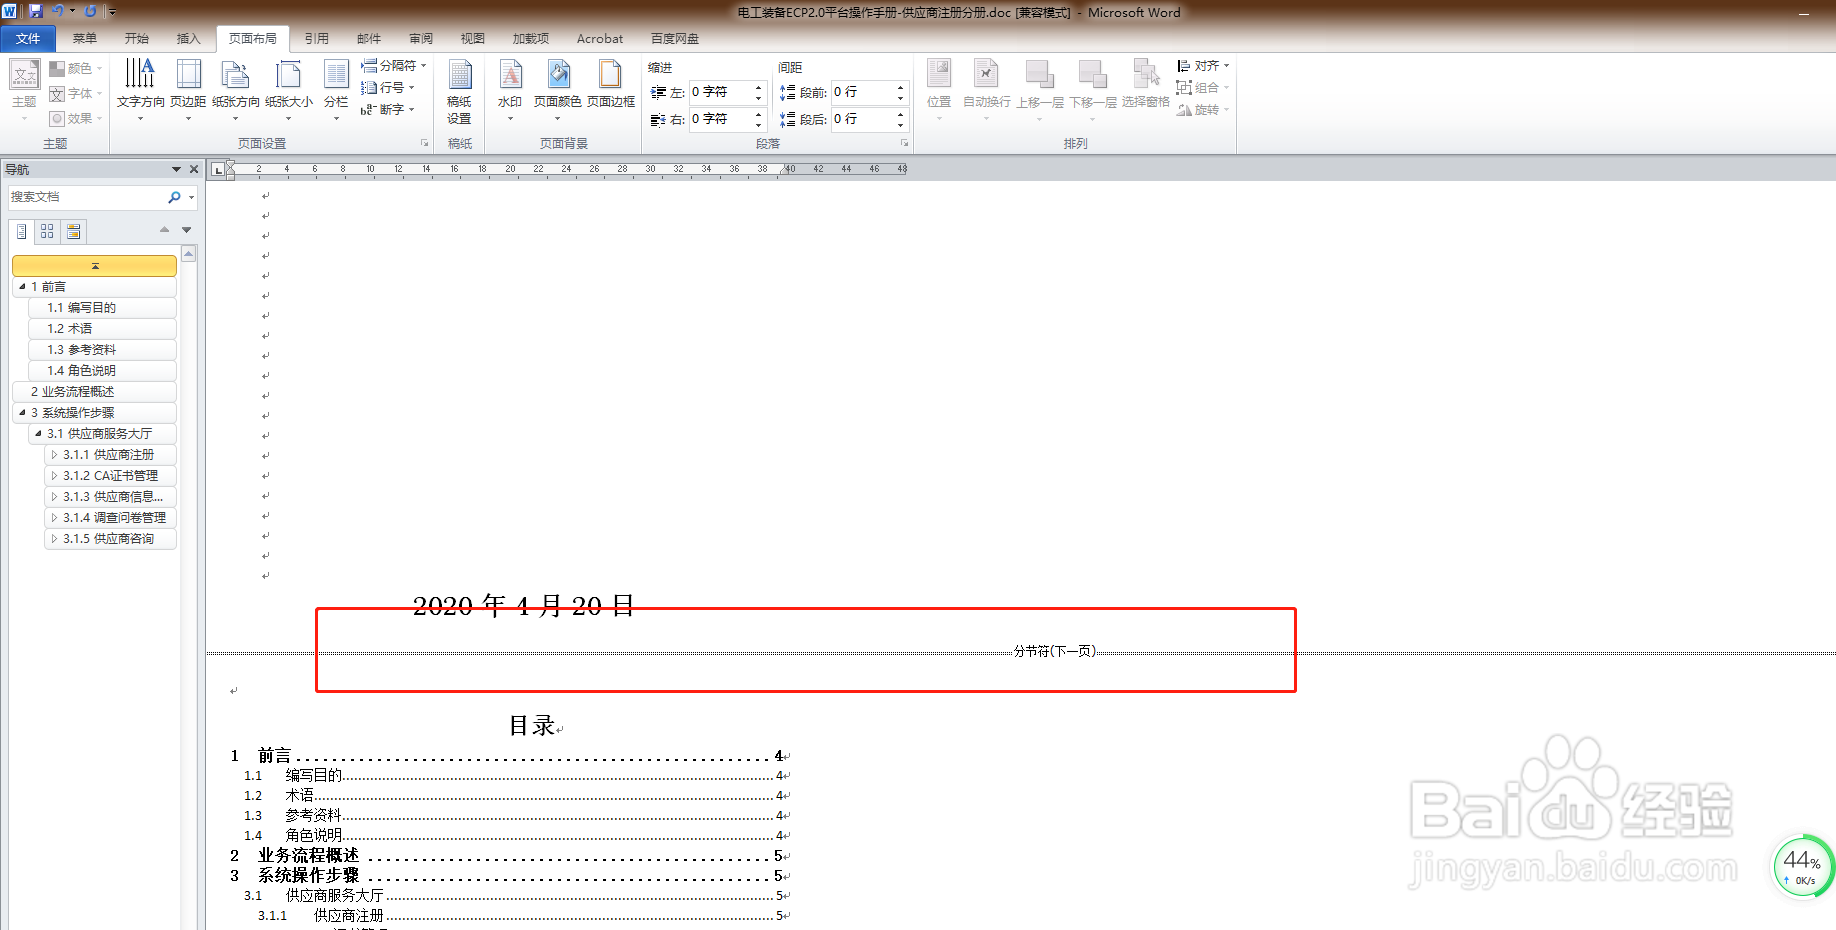Screen dimensions: 1836x930
Task: Click the 主题 themes button
Action: (x=24, y=89)
